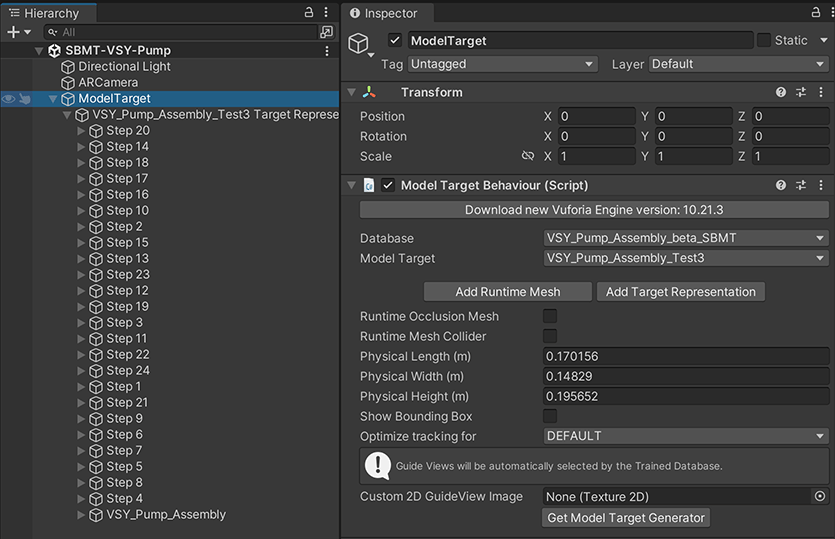
Task: Click the Model Target Behaviour script icon
Action: point(369,185)
